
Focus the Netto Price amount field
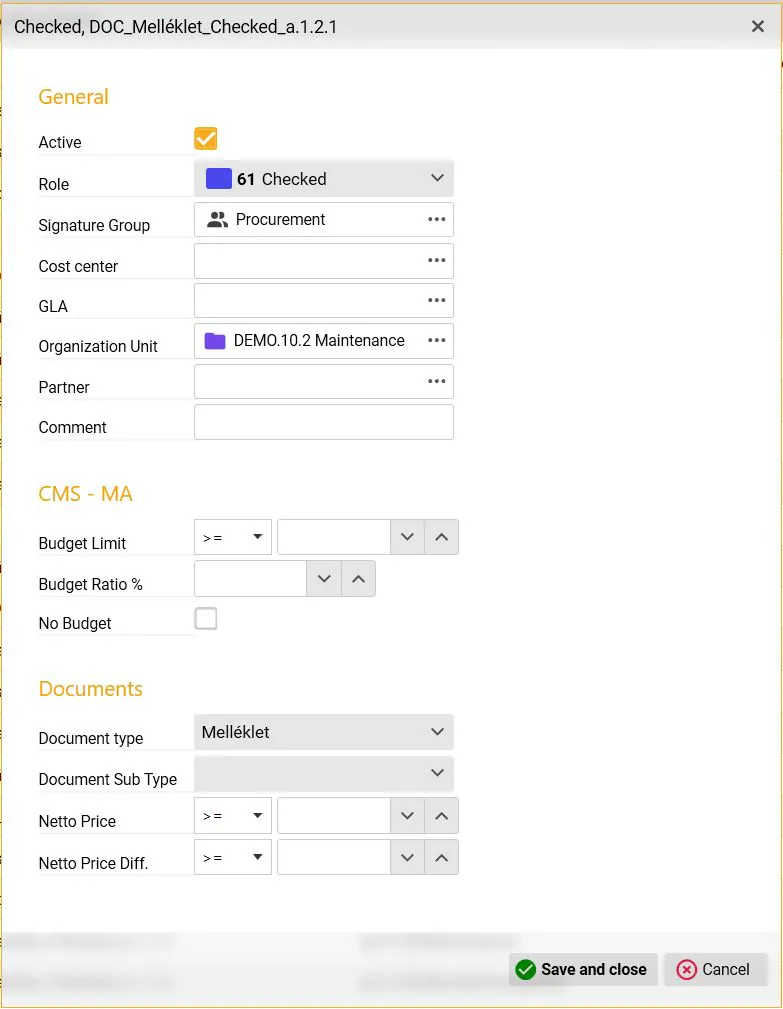334,815
